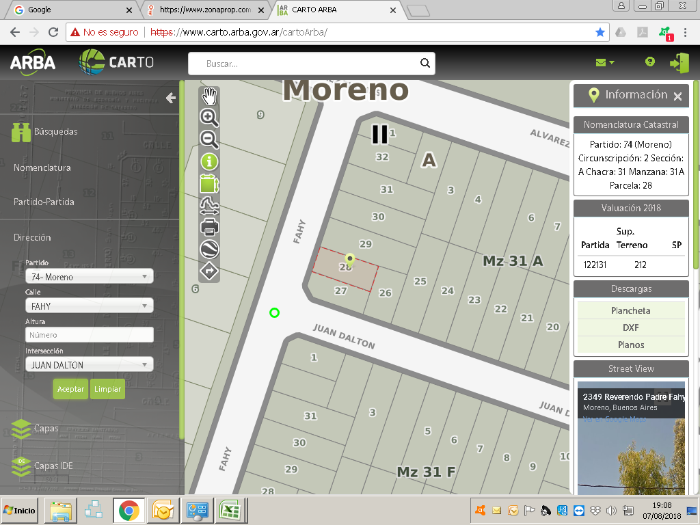Click the ARBA logo
This screenshot has width=700, height=525.
[x=33, y=62]
